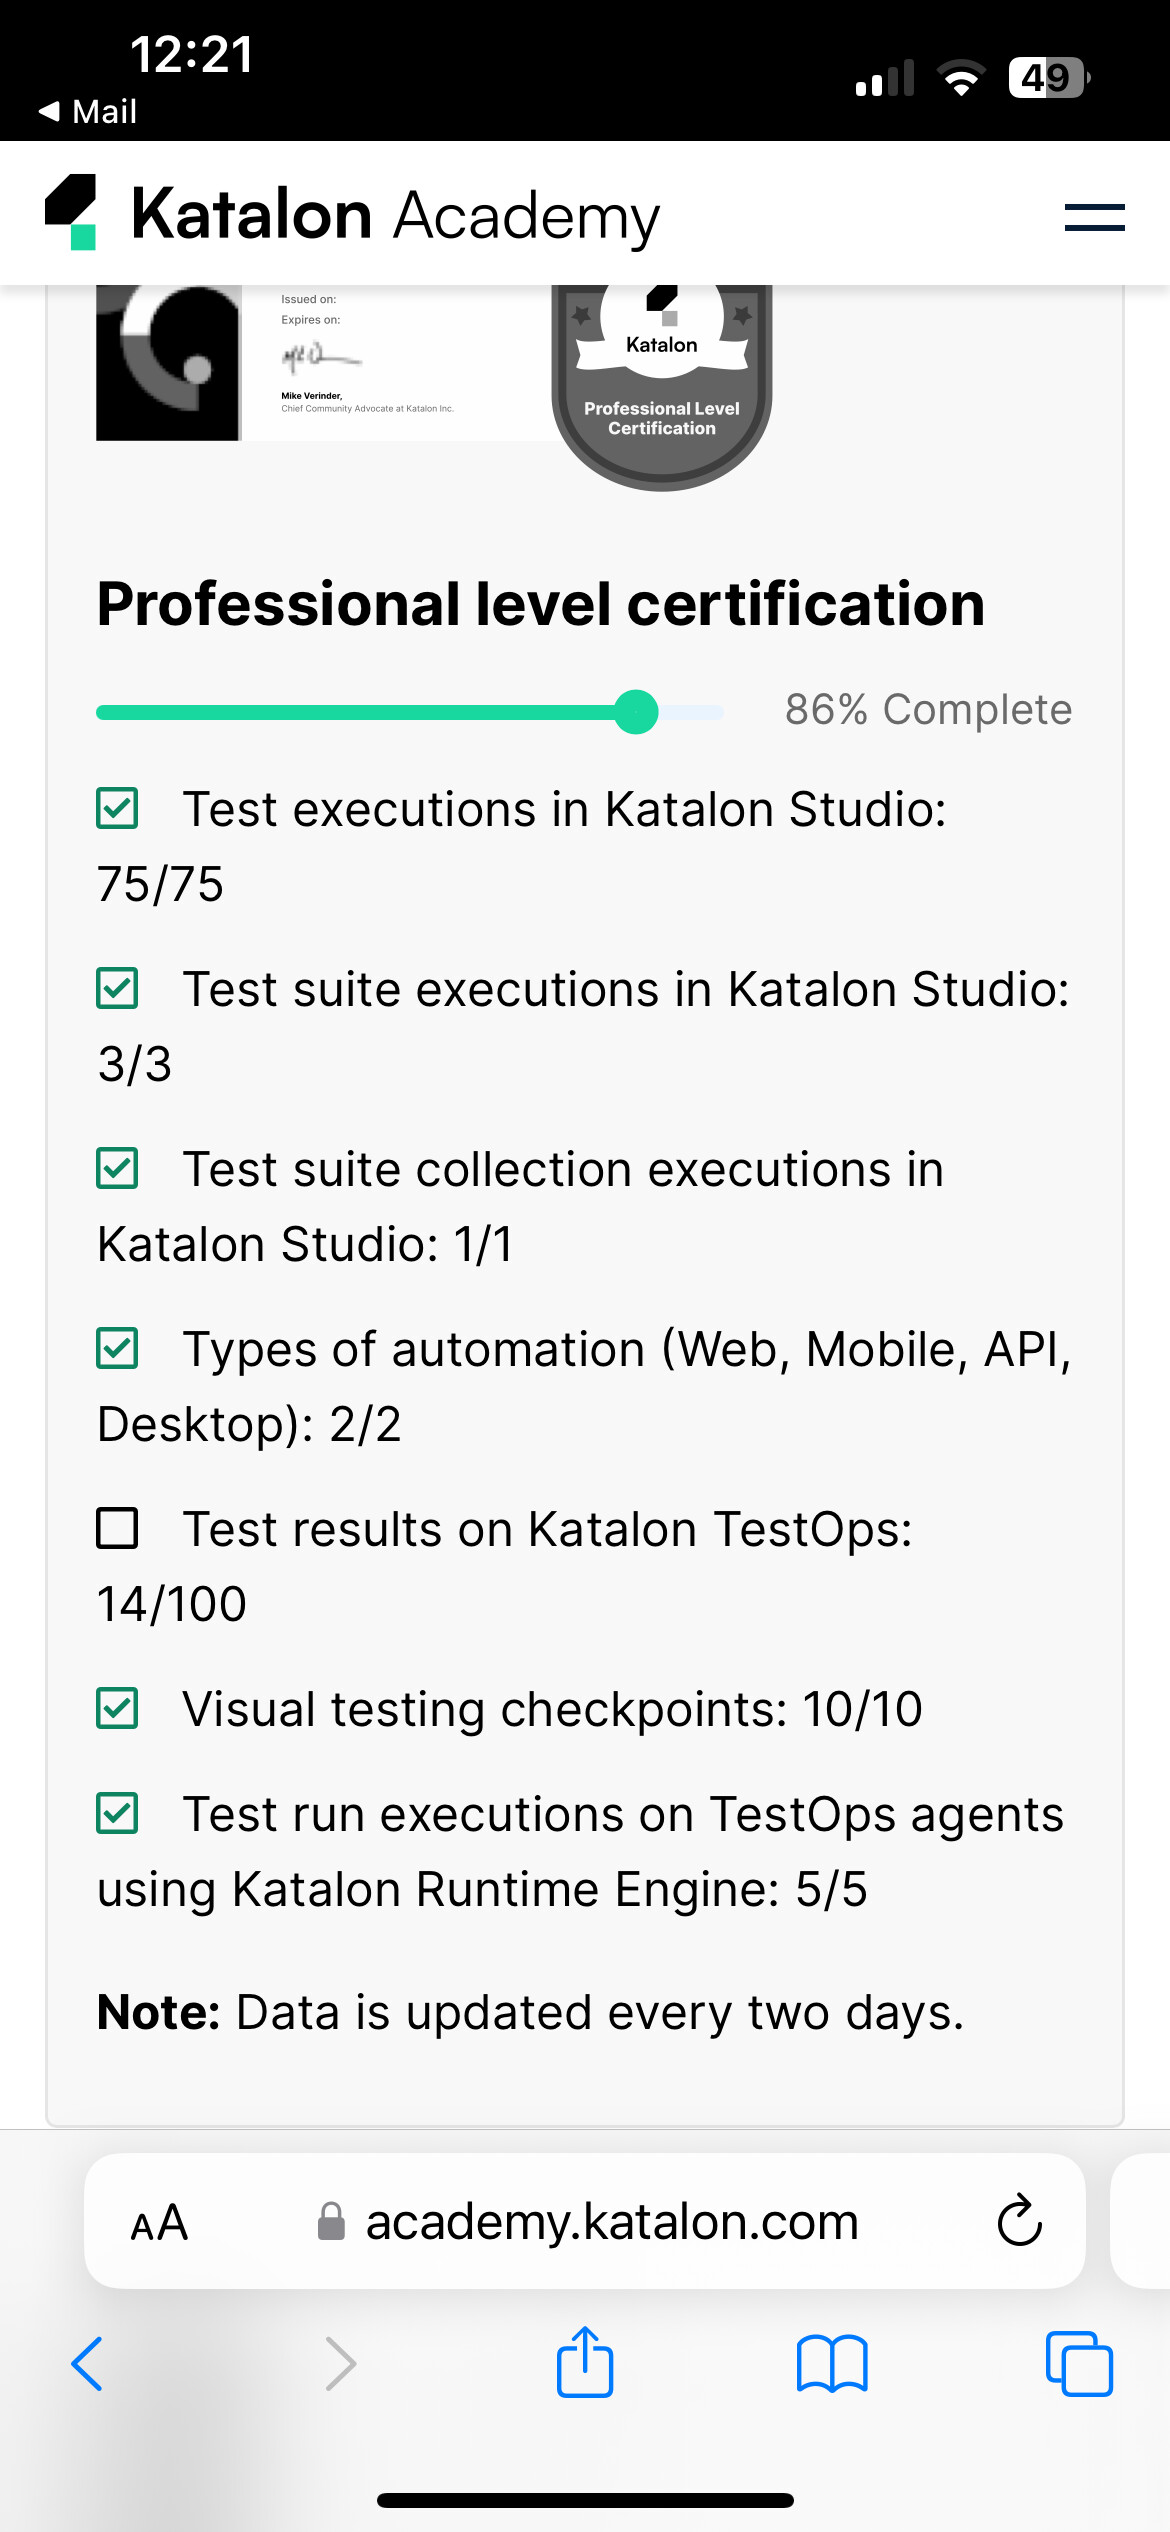The height and width of the screenshot is (2532, 1170).
Task: Open the AA reader text options
Action: point(159,2222)
